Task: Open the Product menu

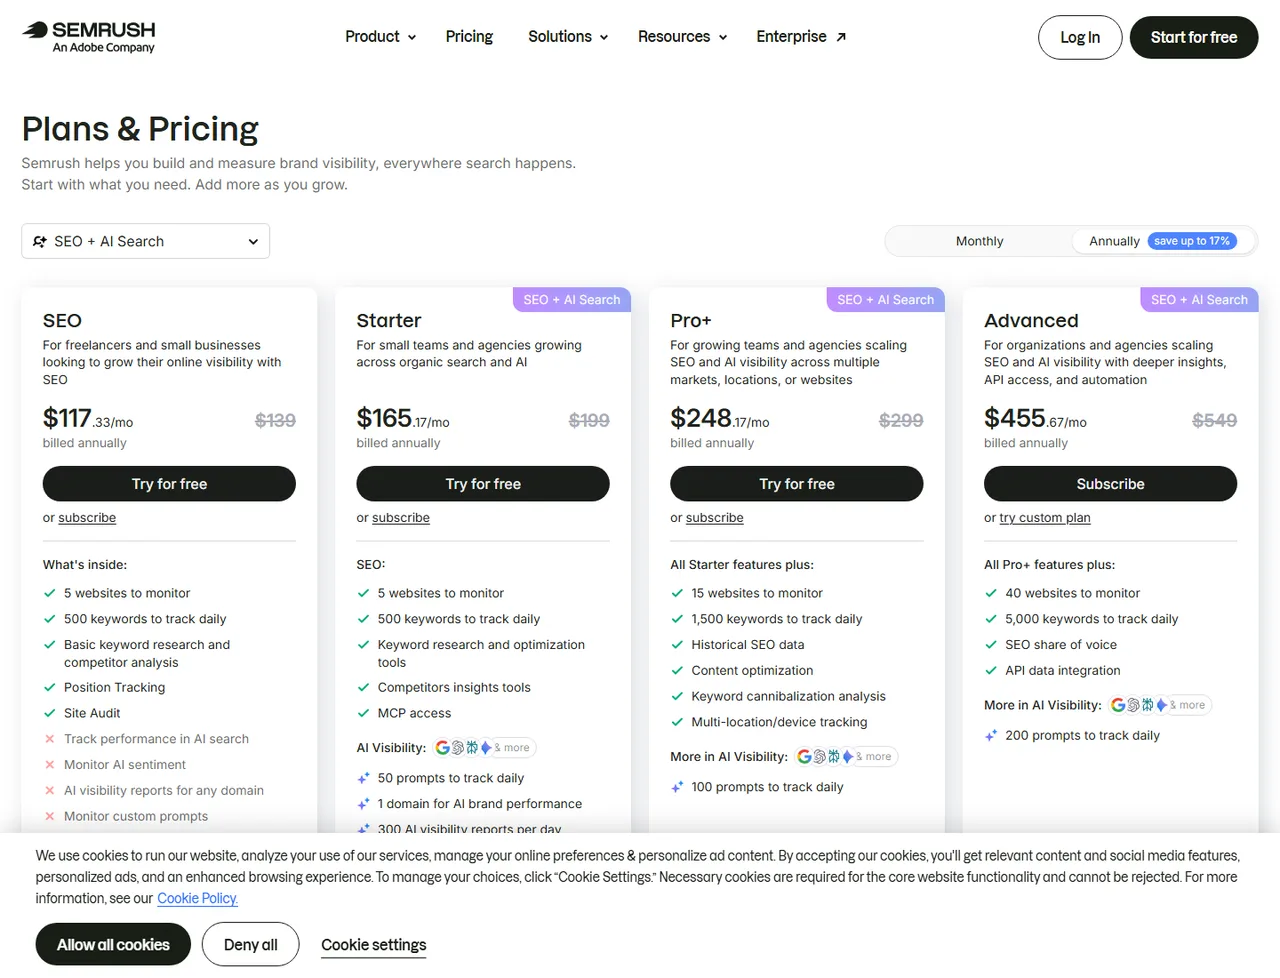Action: coord(380,37)
